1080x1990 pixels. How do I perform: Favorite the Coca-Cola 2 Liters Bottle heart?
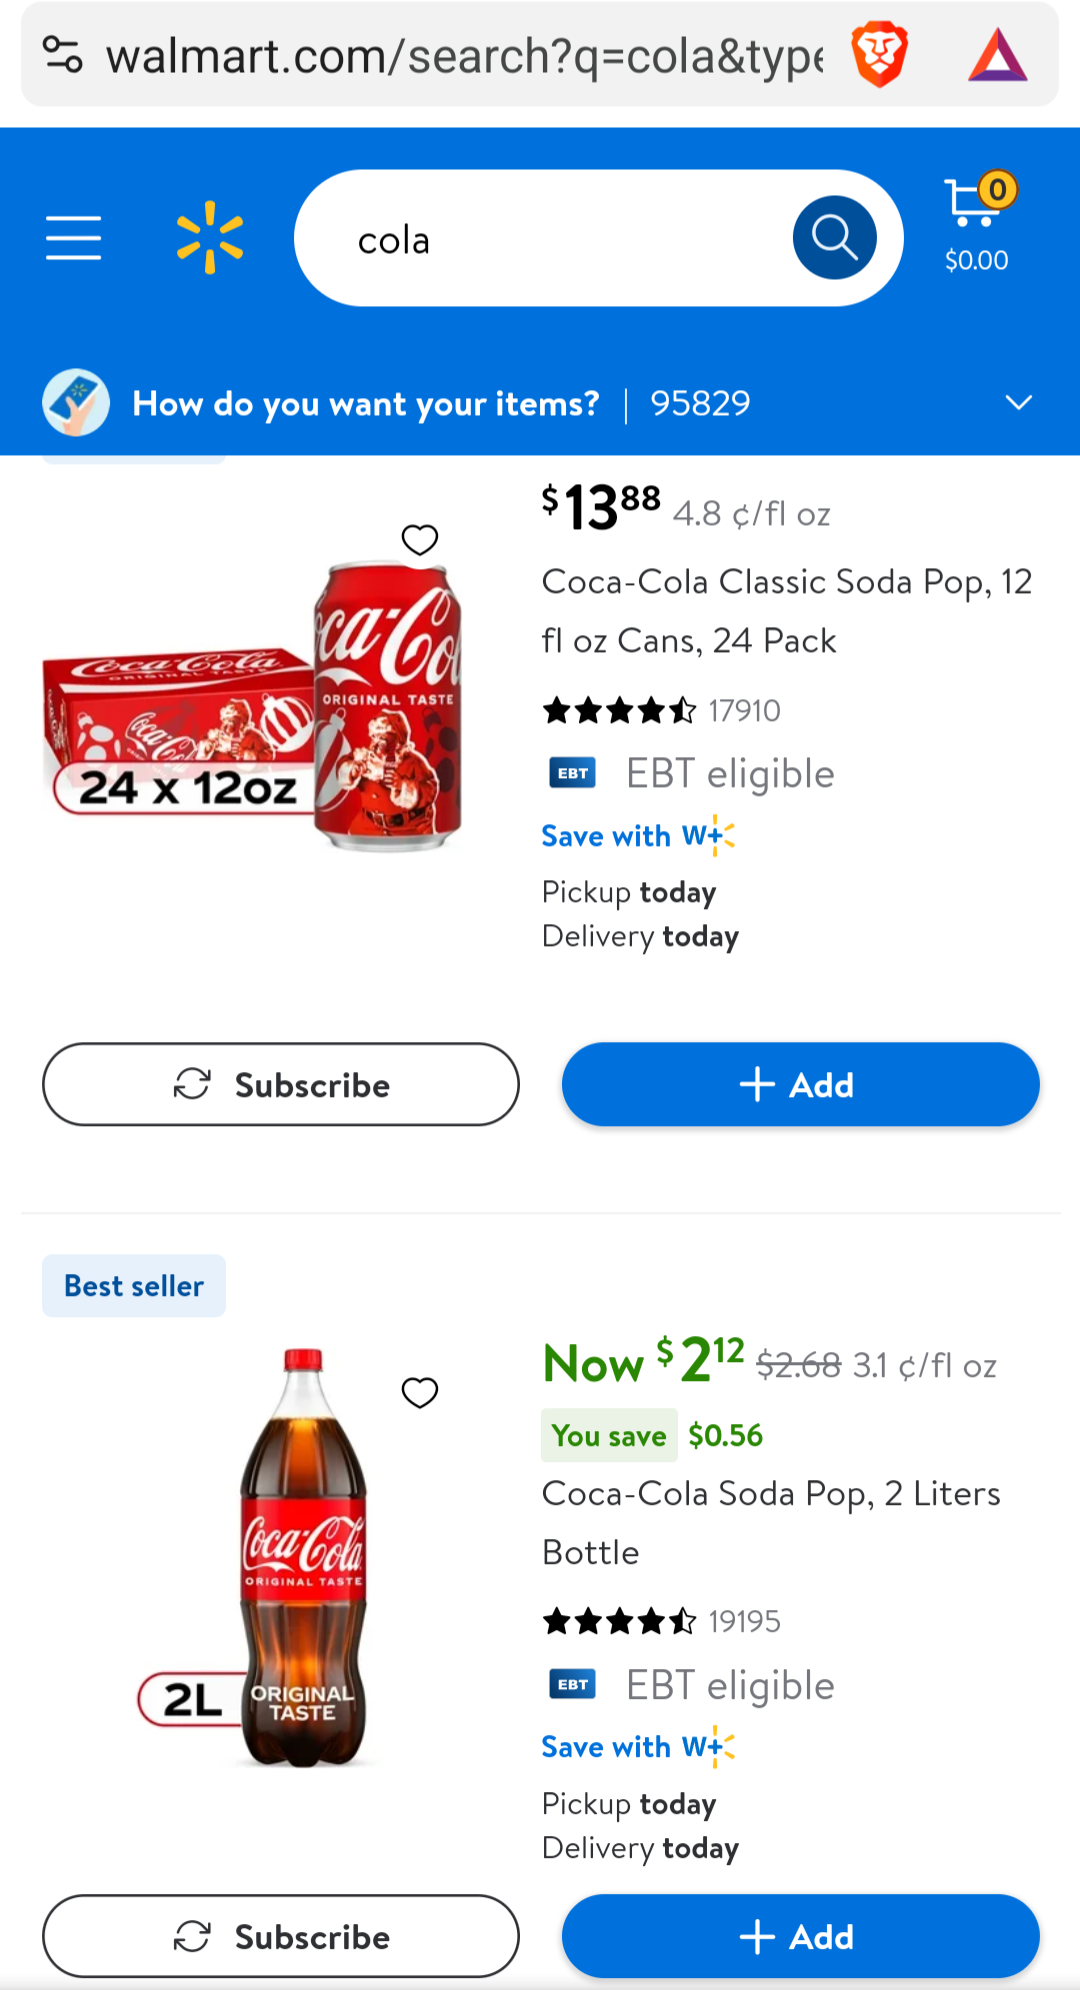click(420, 1392)
